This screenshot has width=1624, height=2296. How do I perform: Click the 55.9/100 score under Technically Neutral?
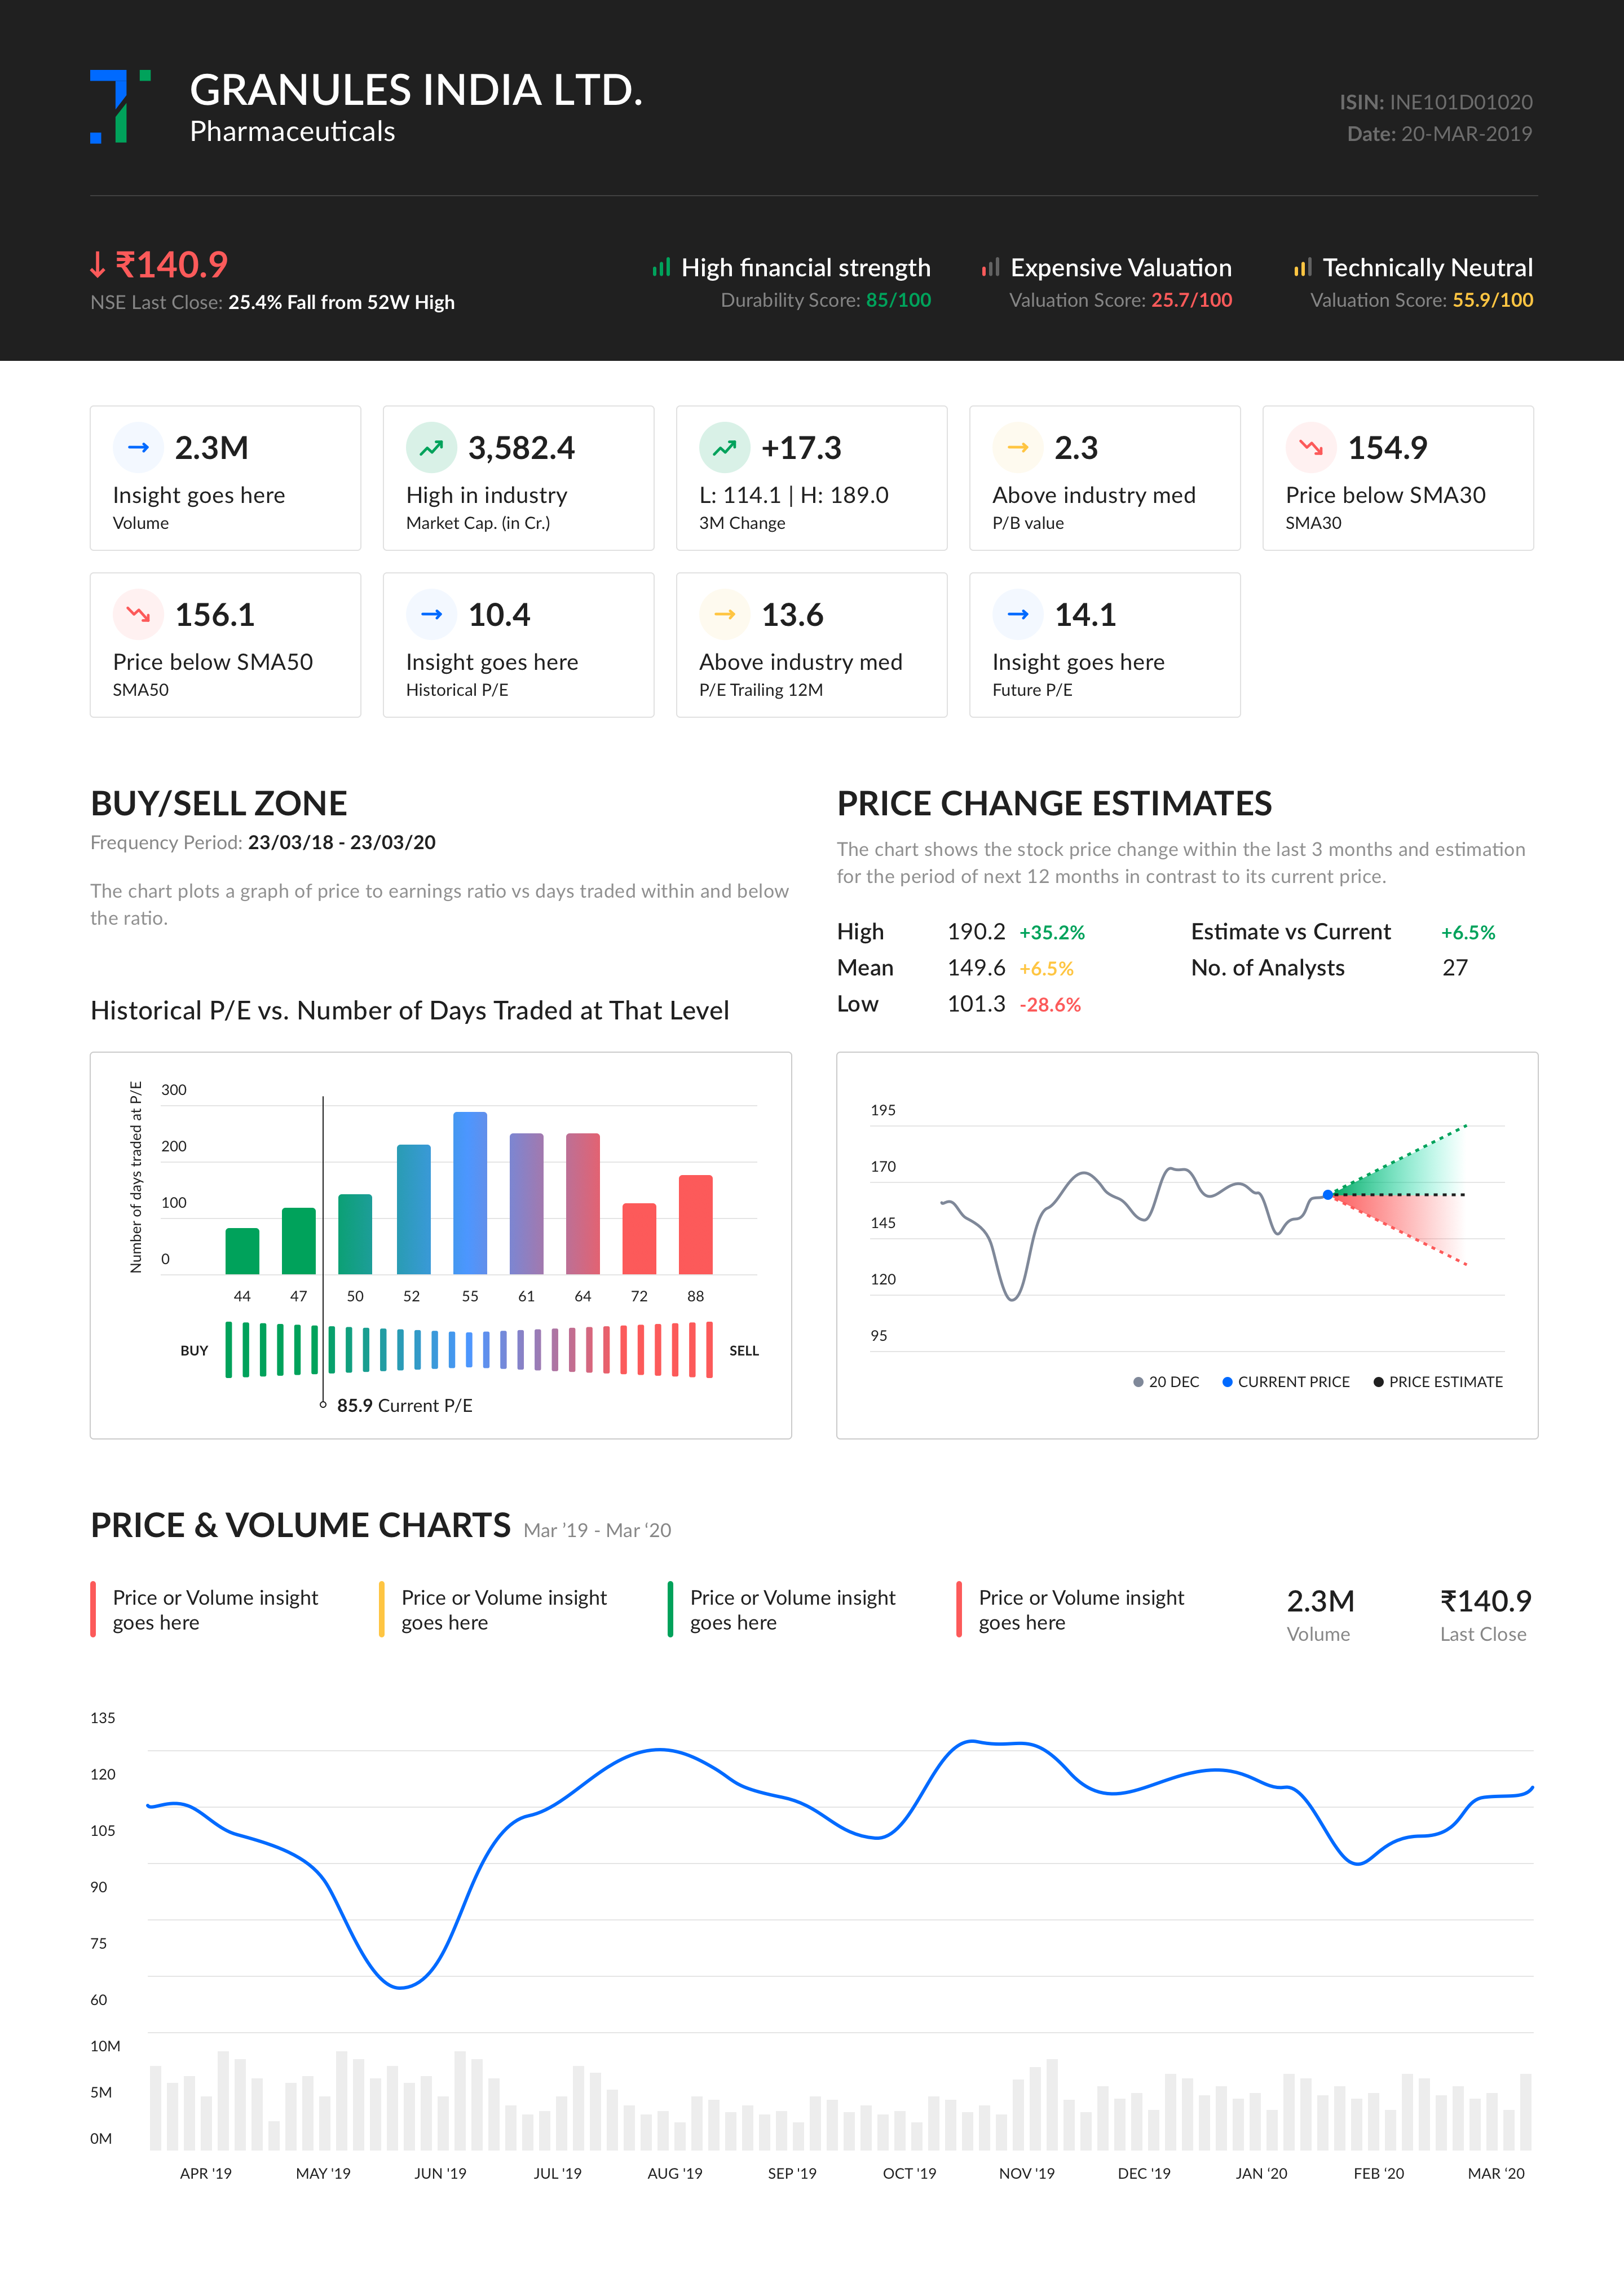tap(1493, 300)
